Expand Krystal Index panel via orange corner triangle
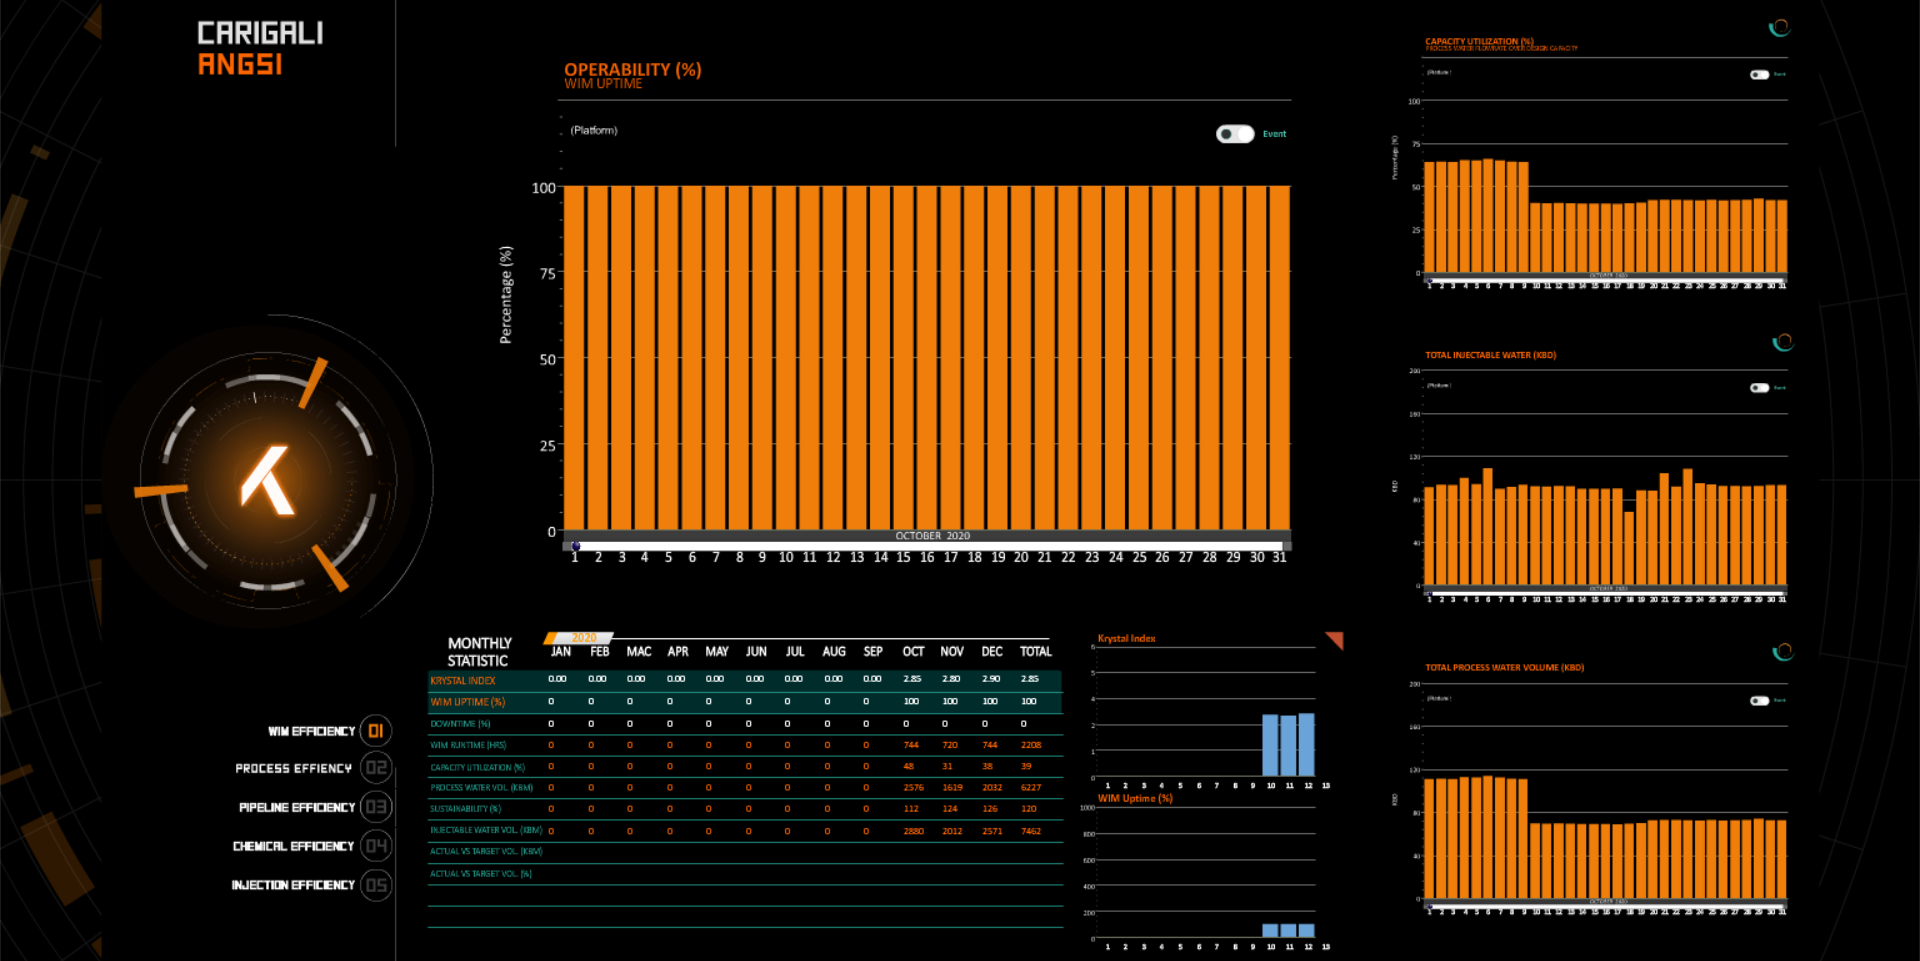The width and height of the screenshot is (1920, 961). (1335, 639)
